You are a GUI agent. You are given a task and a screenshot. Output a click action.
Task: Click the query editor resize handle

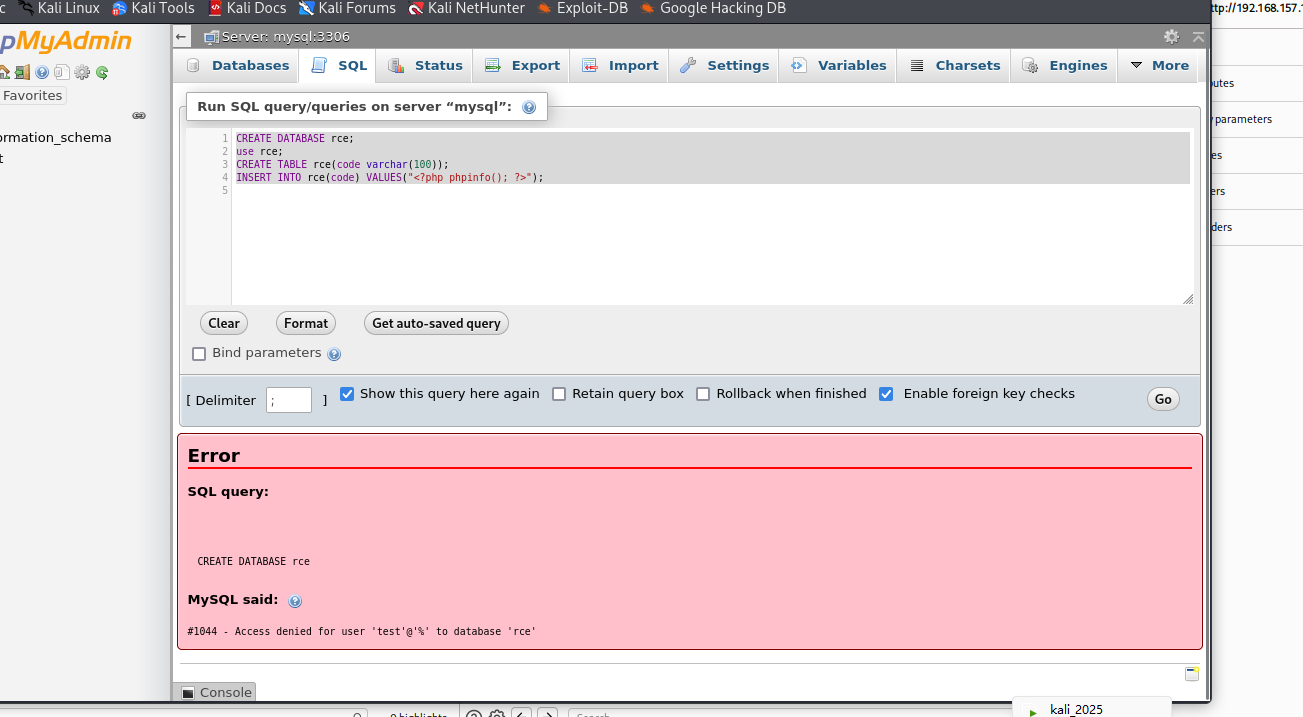click(1188, 299)
